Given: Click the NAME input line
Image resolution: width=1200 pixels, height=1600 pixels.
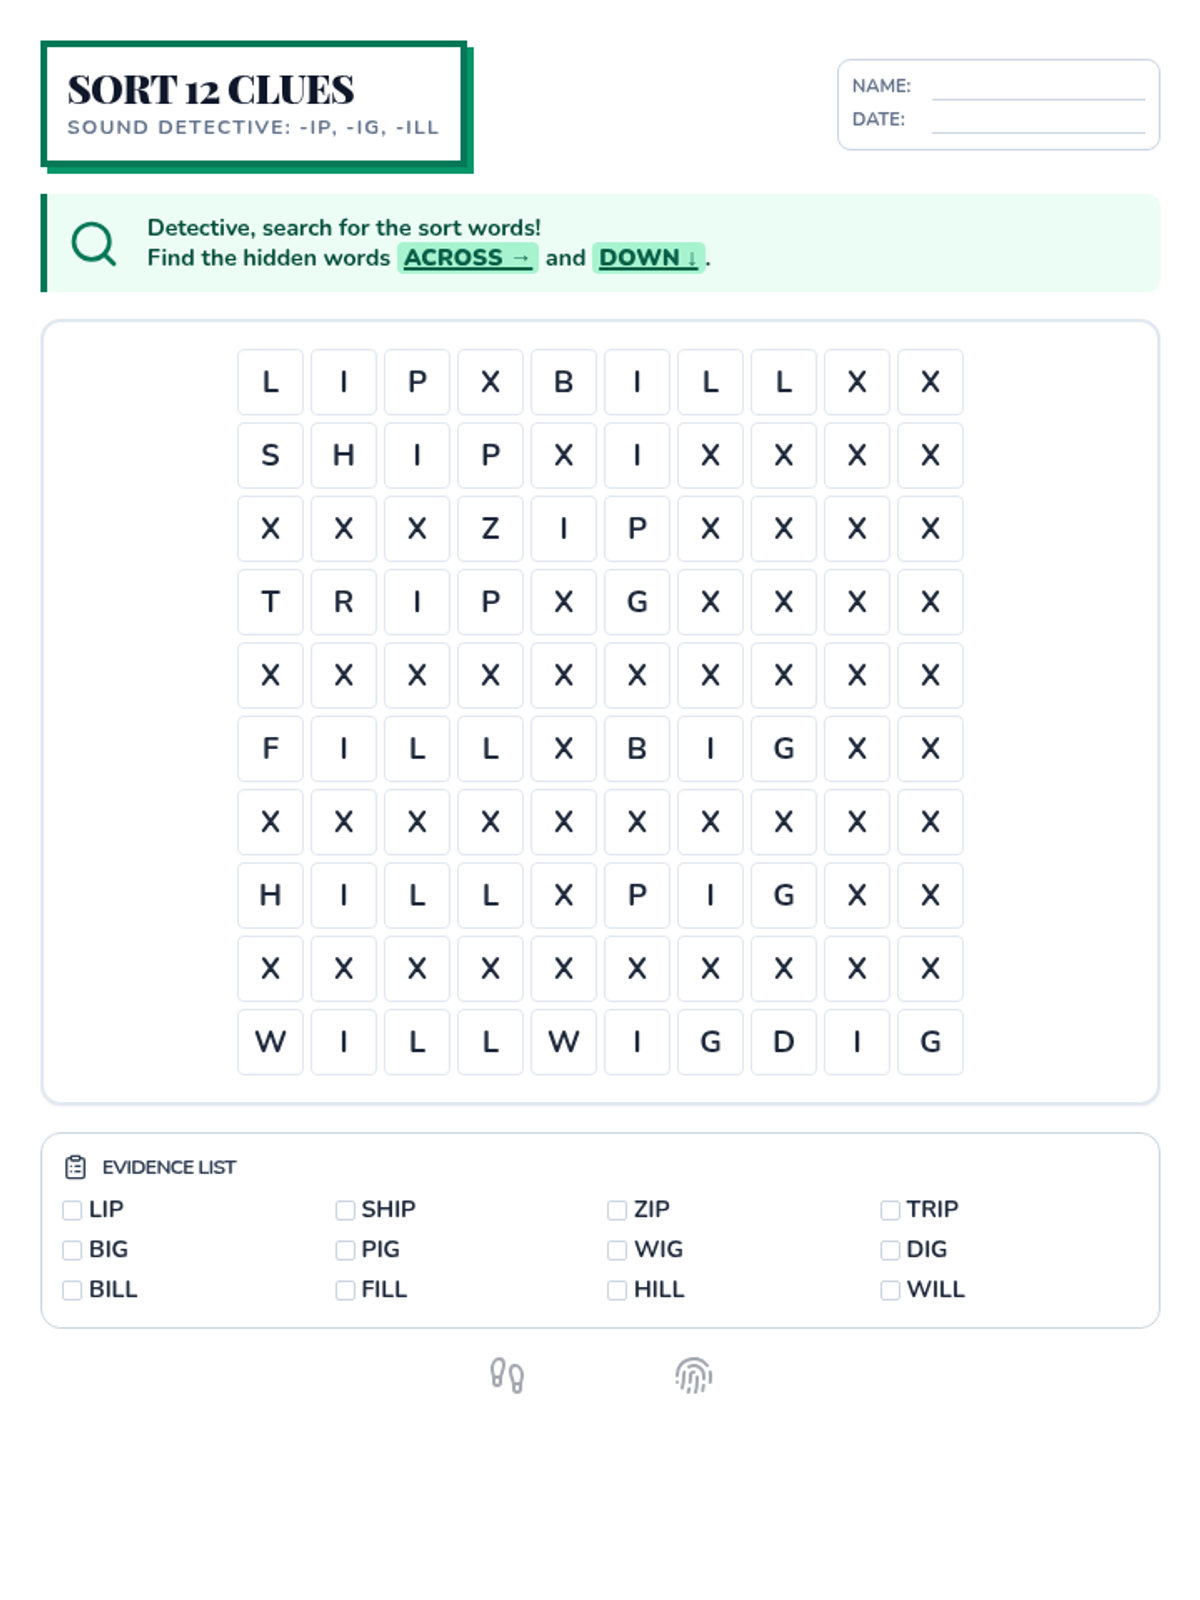Looking at the screenshot, I should pos(1037,88).
